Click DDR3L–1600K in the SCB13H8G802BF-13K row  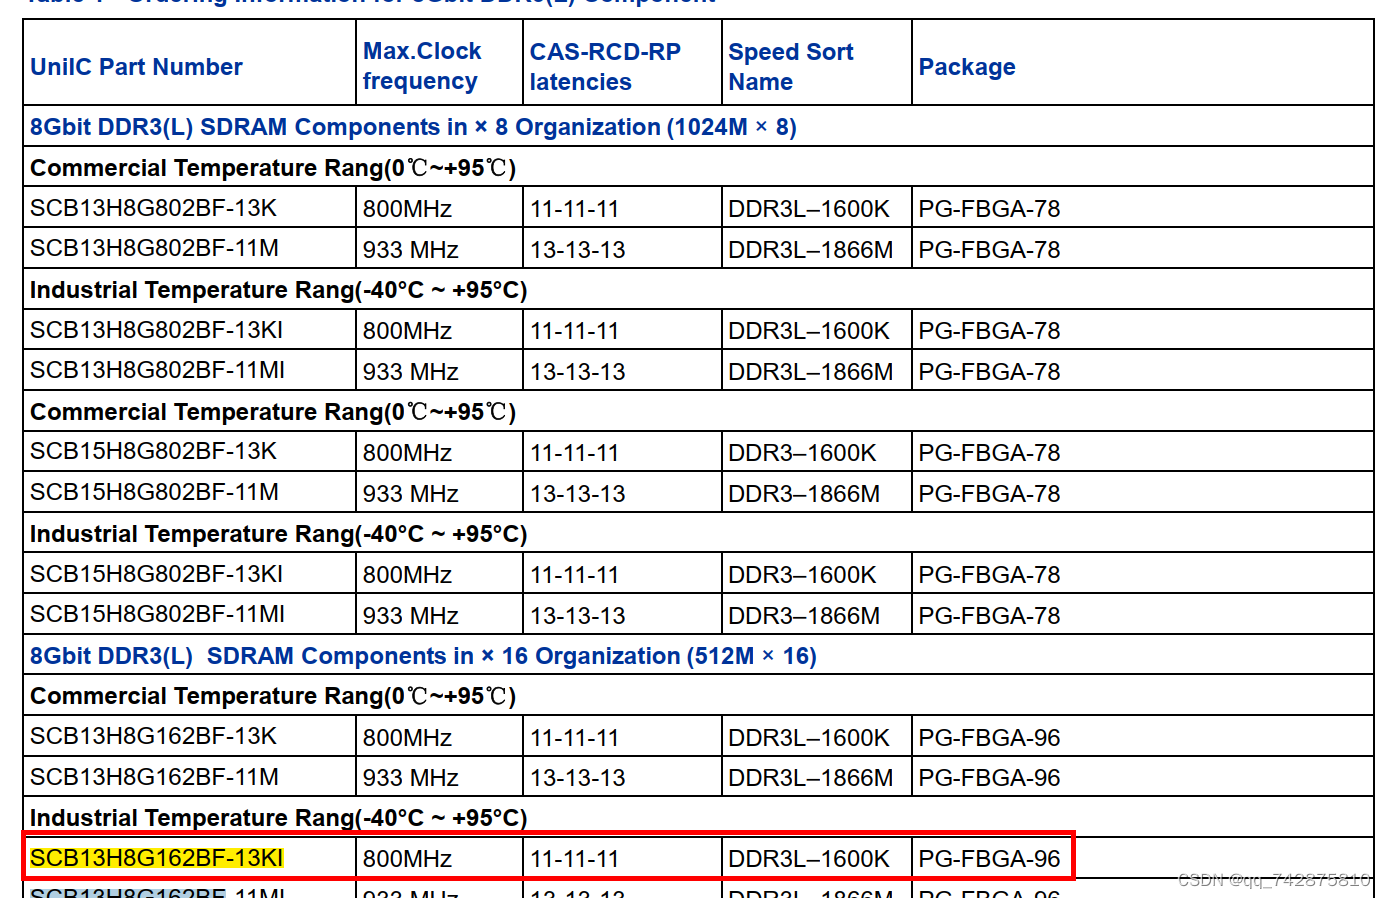pyautogui.click(x=808, y=209)
